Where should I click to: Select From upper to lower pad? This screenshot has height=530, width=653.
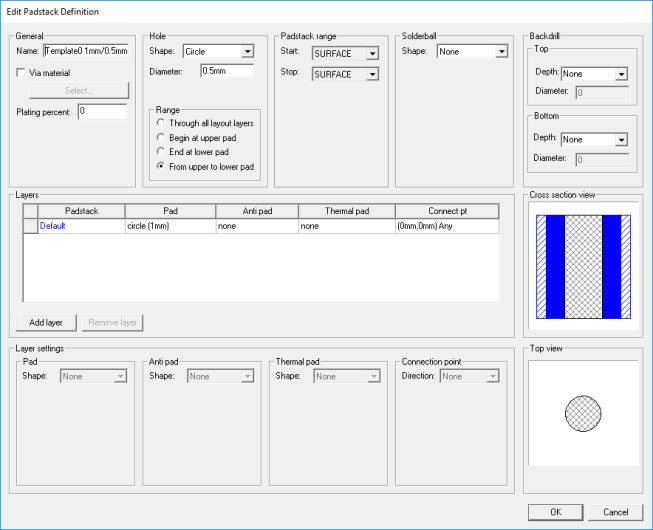[x=160, y=166]
